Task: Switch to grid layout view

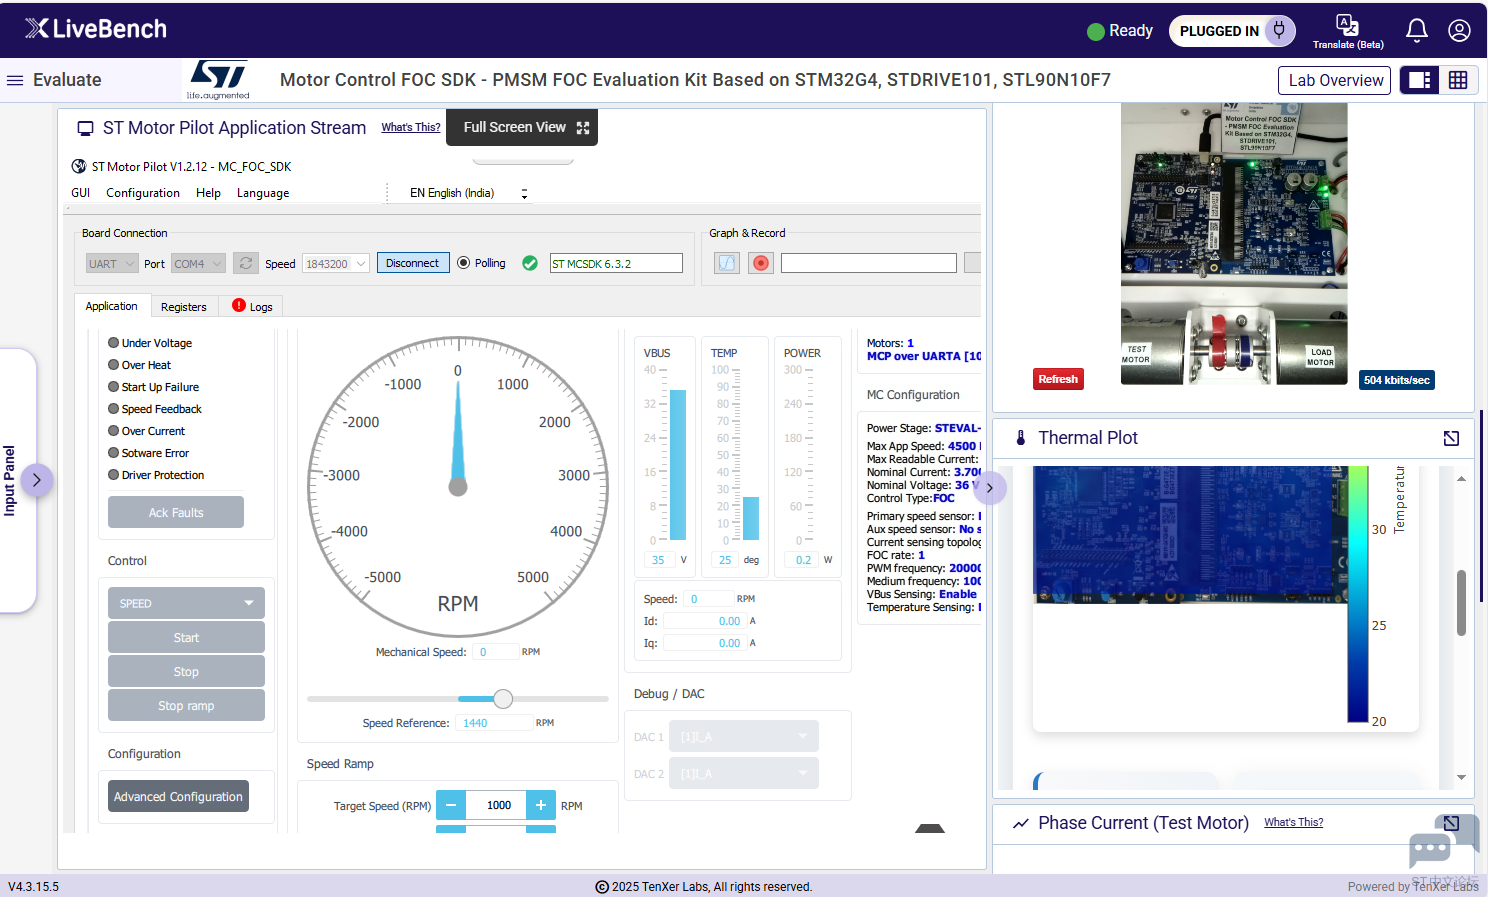Action: (x=1458, y=80)
